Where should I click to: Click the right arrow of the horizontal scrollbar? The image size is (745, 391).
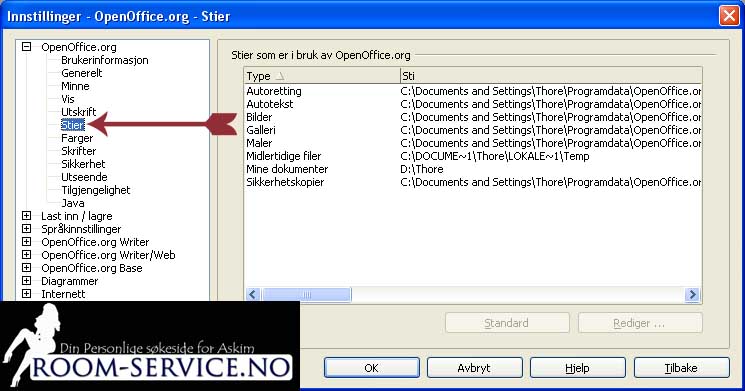pos(692,295)
